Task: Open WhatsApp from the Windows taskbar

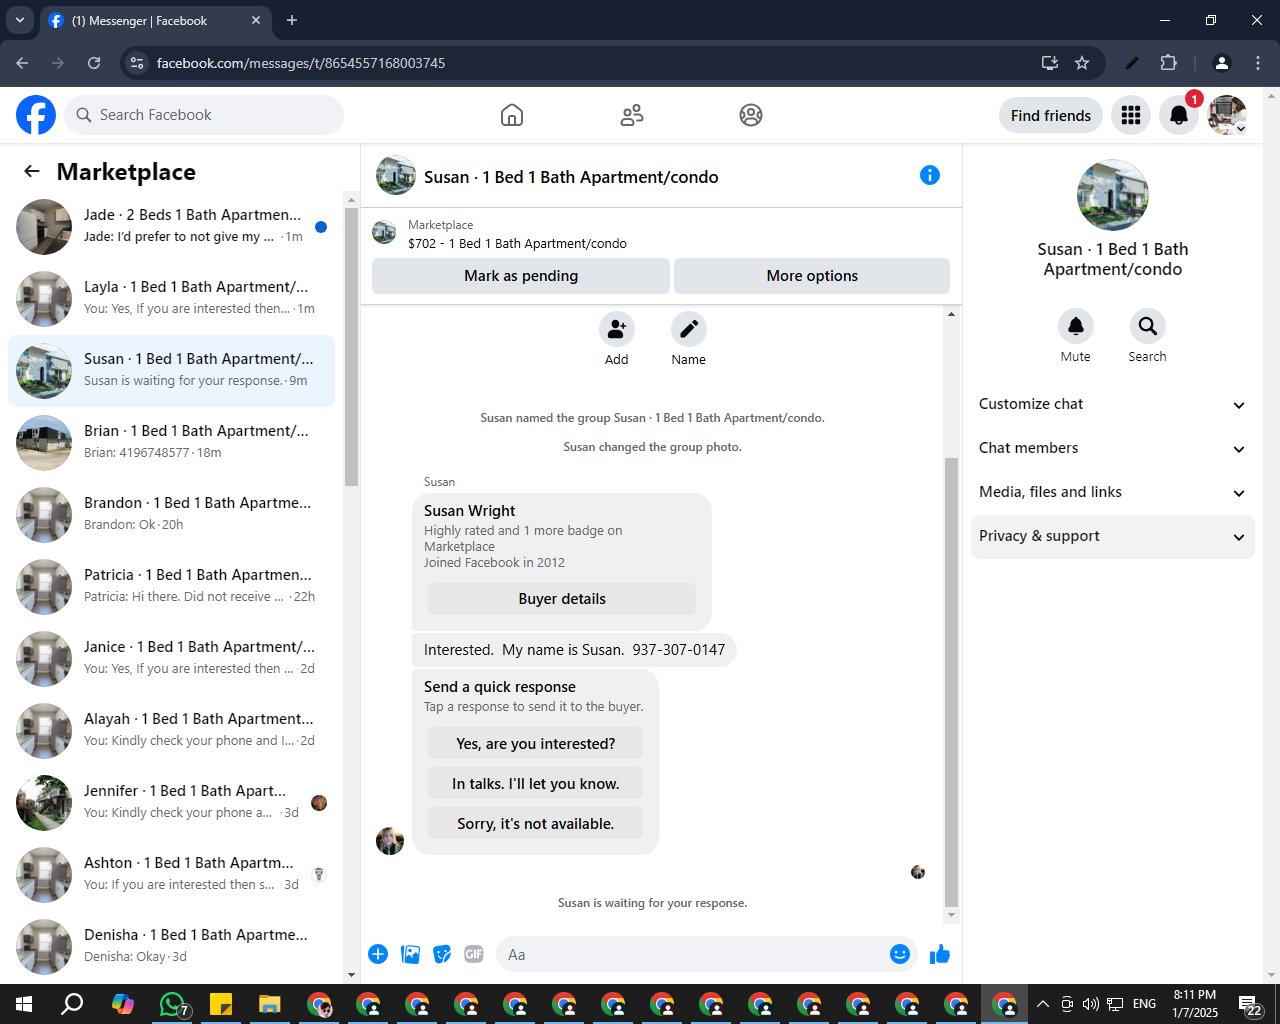Action: pyautogui.click(x=172, y=1004)
